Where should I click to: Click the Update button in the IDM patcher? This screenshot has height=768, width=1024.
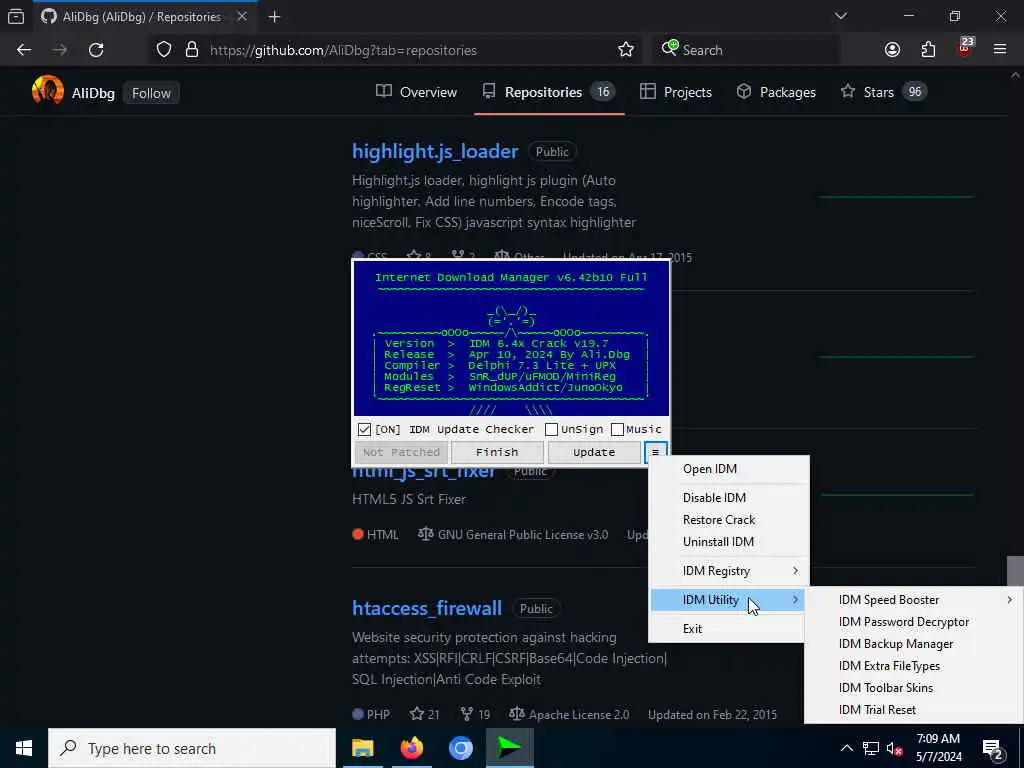click(594, 452)
